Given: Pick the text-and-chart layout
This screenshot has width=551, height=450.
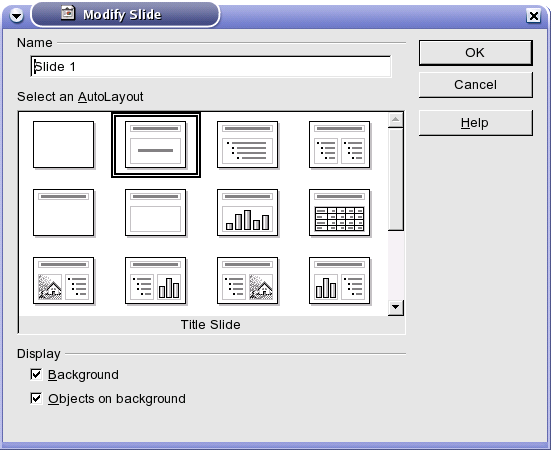Looking at the screenshot, I should tap(156, 281).
